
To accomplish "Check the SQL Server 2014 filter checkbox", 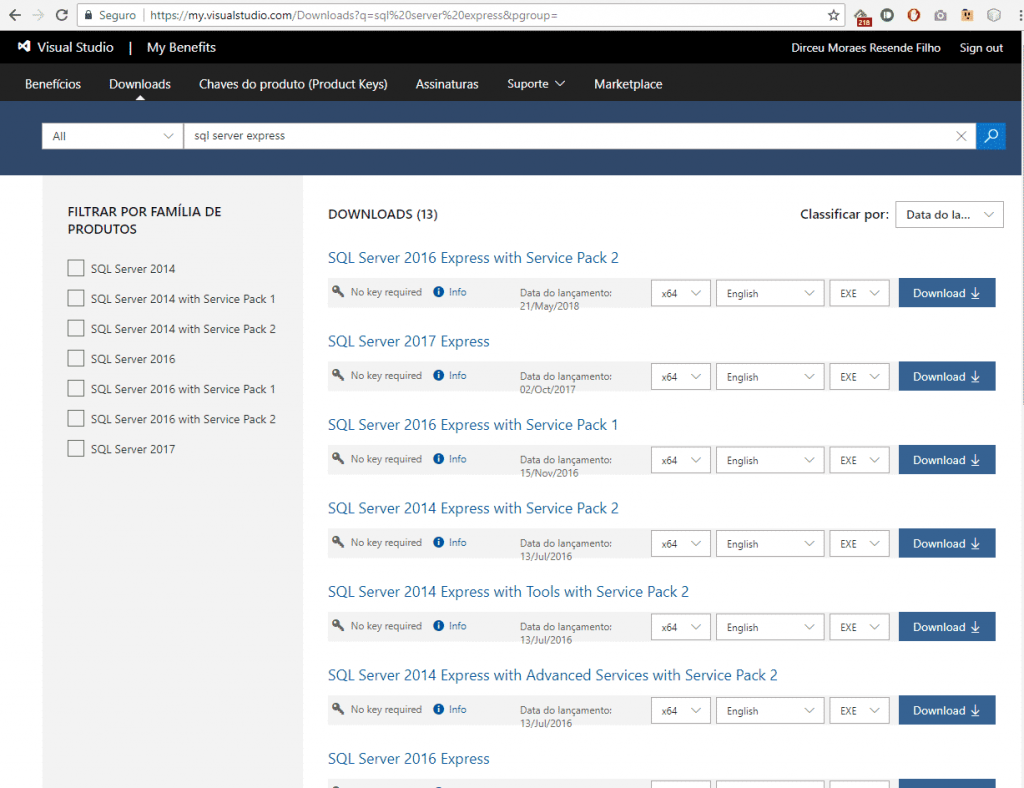I will [x=76, y=268].
